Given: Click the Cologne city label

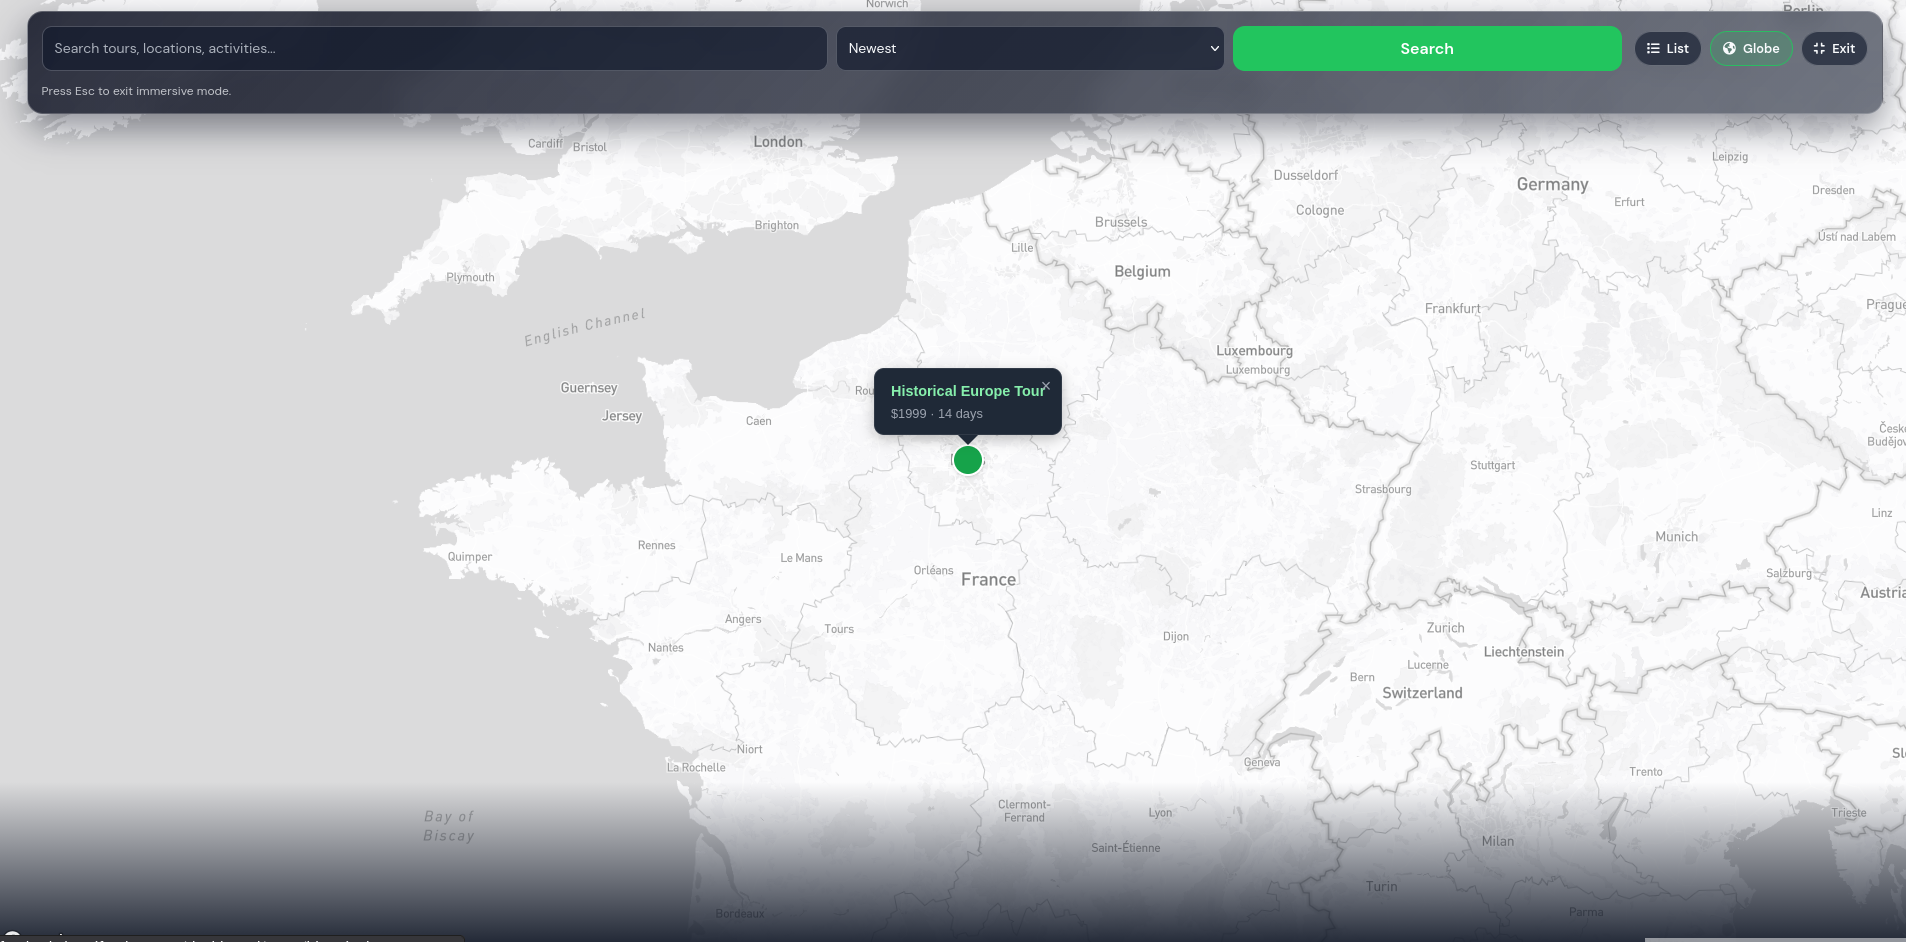Looking at the screenshot, I should coord(1320,211).
